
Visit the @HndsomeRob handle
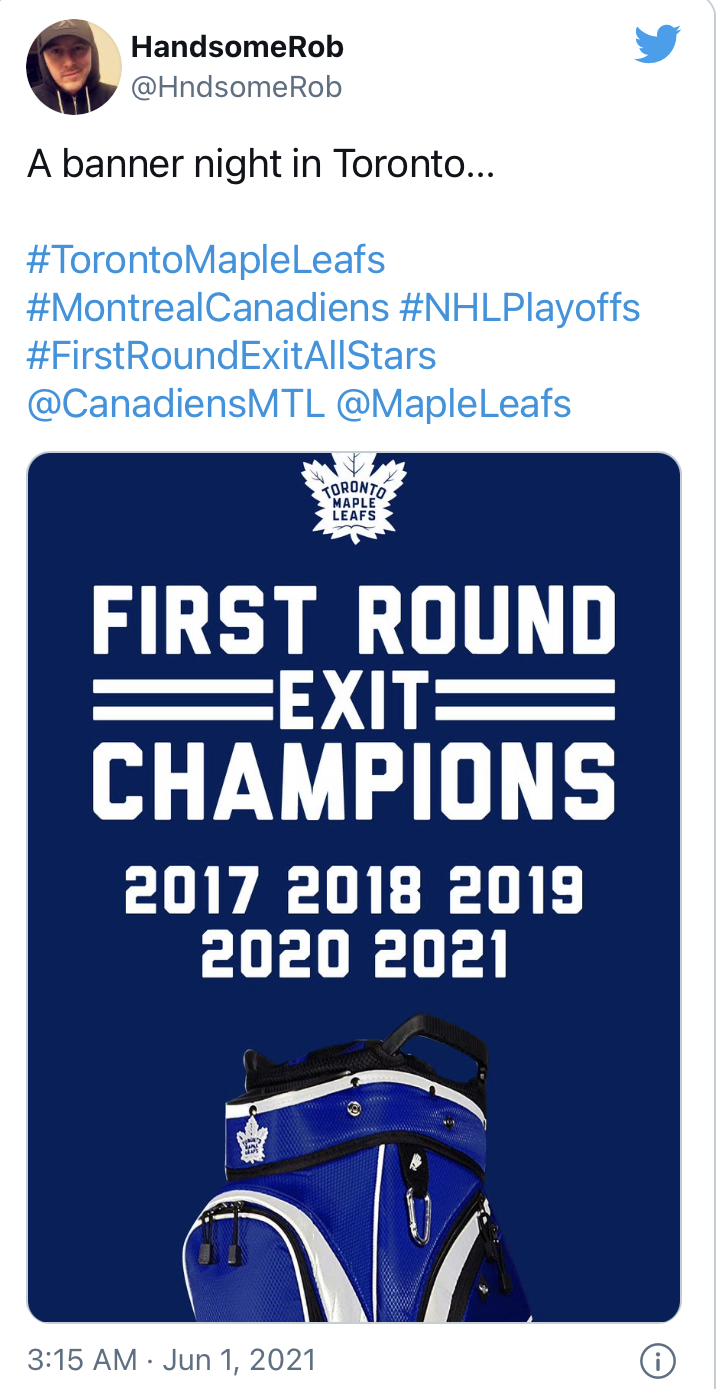(x=236, y=88)
